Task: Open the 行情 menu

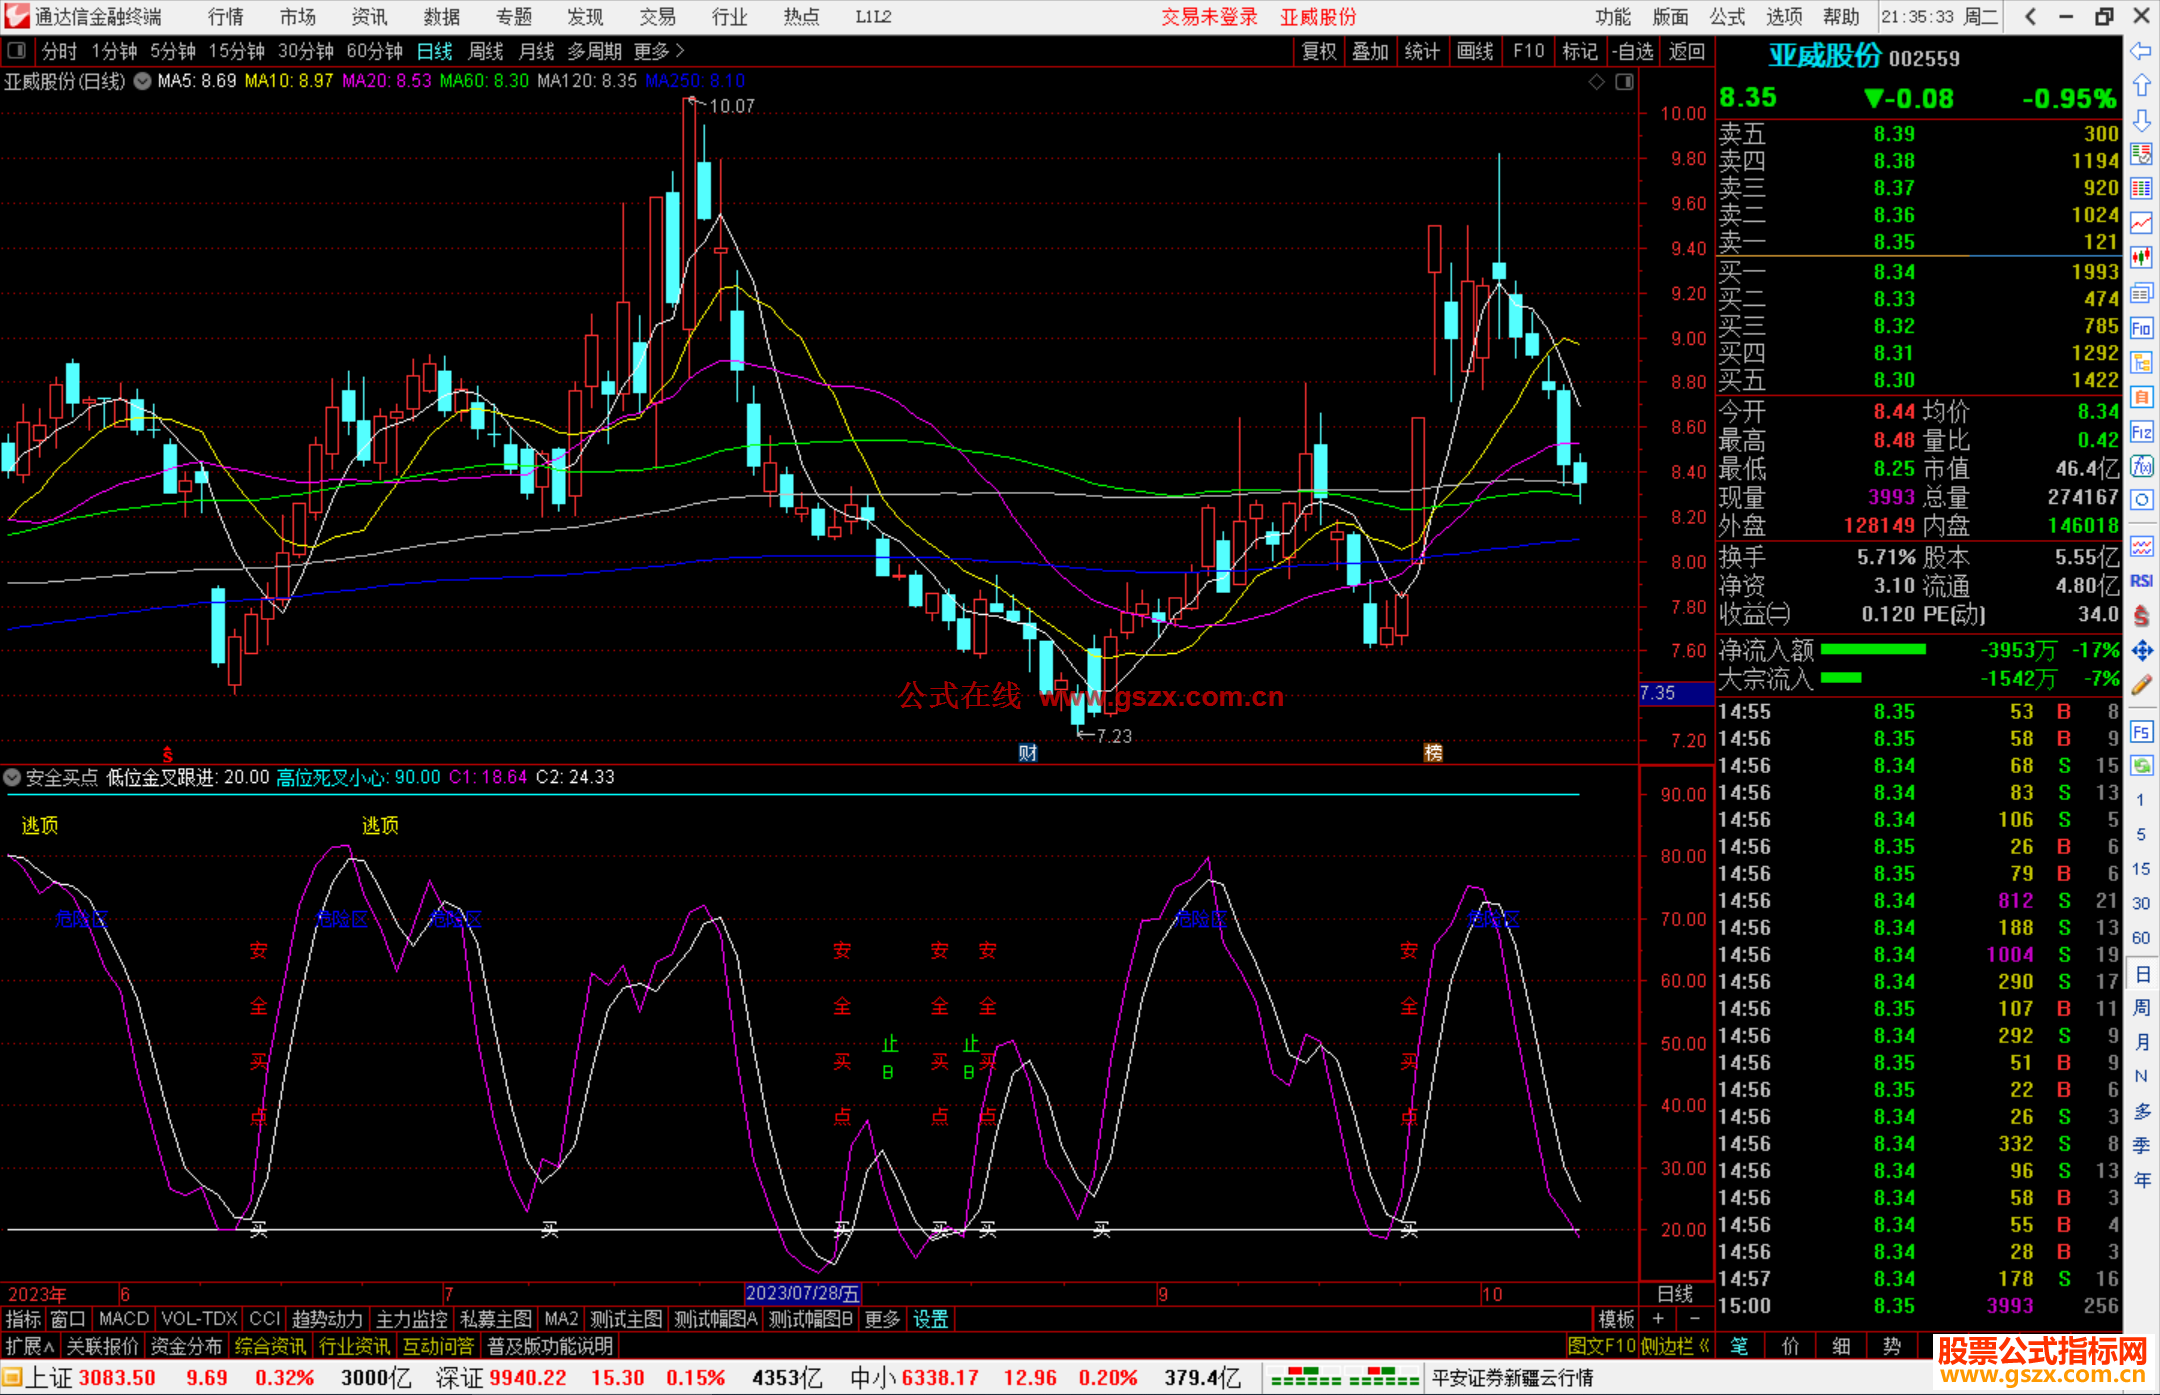Action: pyautogui.click(x=225, y=17)
